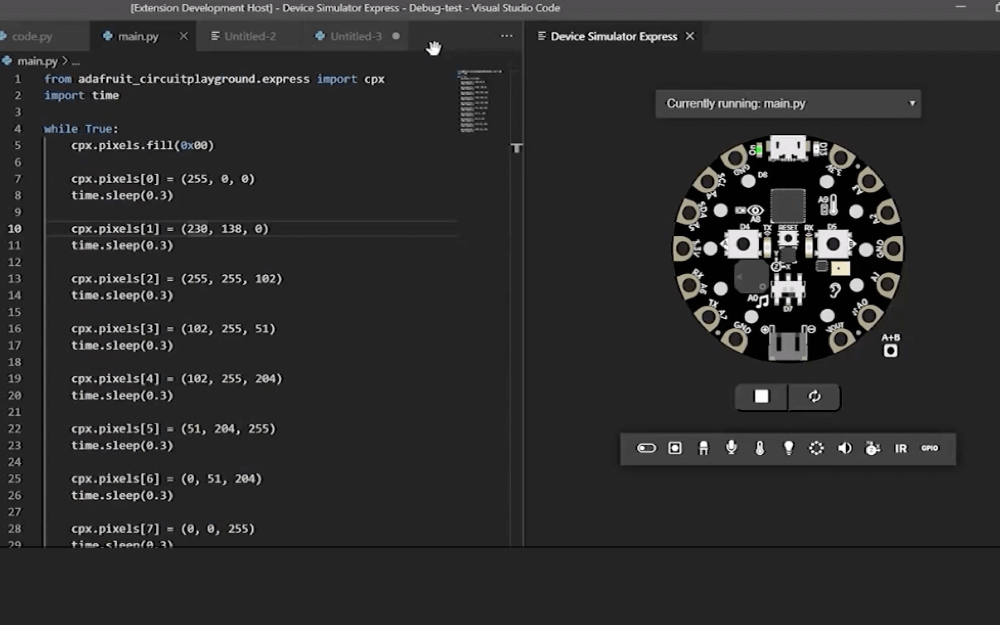Click 'cpx.pixels[2] = (255, 255, 102)' line
The height and width of the screenshot is (625, 1000).
coord(177,279)
